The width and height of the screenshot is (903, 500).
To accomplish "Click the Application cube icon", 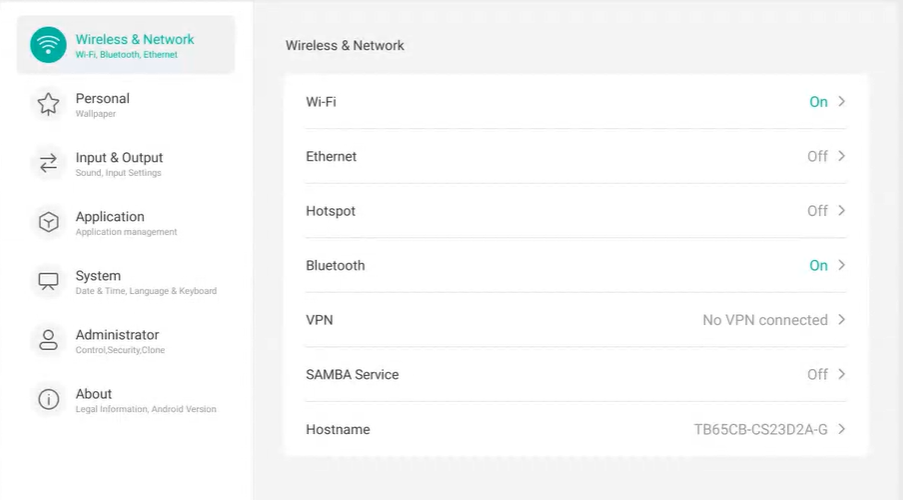I will point(48,222).
